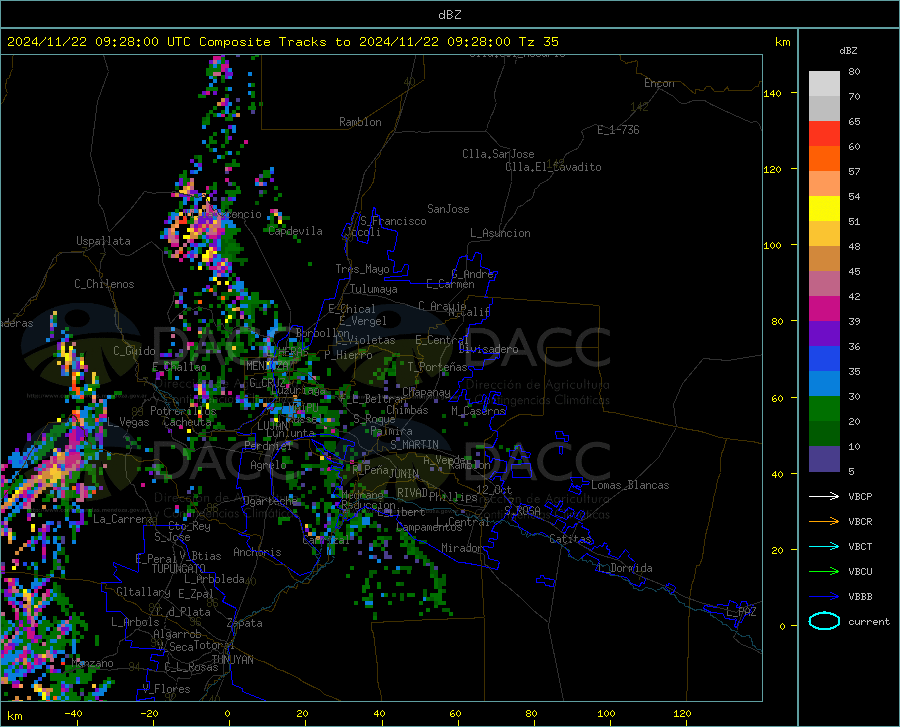This screenshot has width=900, height=727.
Task: Click the 'E_1-736' map label
Action: click(618, 130)
